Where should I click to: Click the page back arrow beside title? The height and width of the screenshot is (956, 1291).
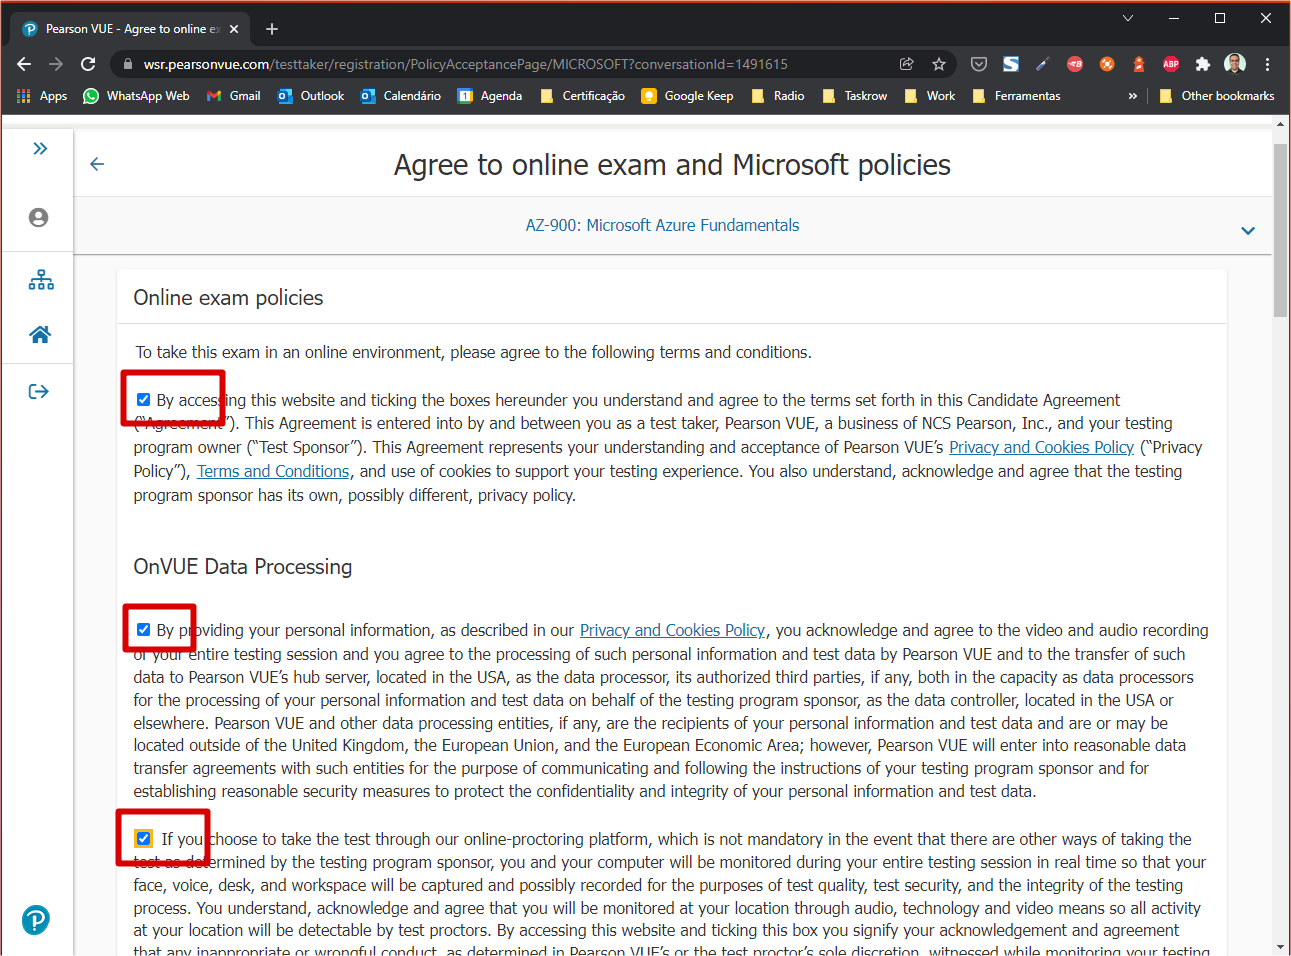click(x=97, y=164)
